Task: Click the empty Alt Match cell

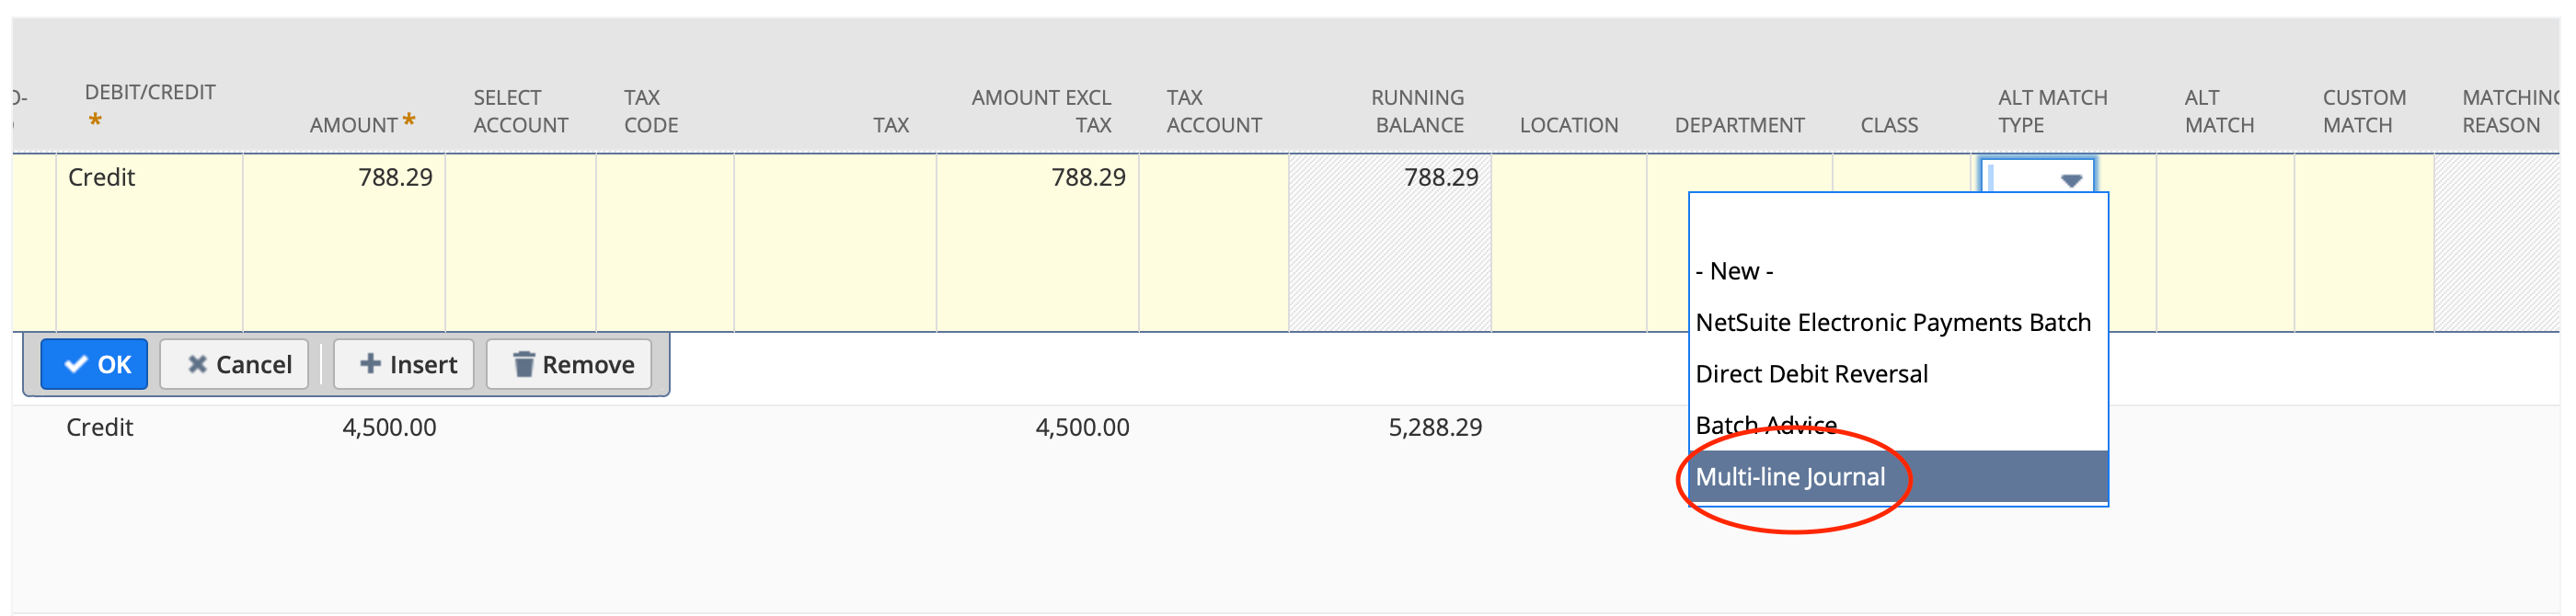Action: point(2225,242)
